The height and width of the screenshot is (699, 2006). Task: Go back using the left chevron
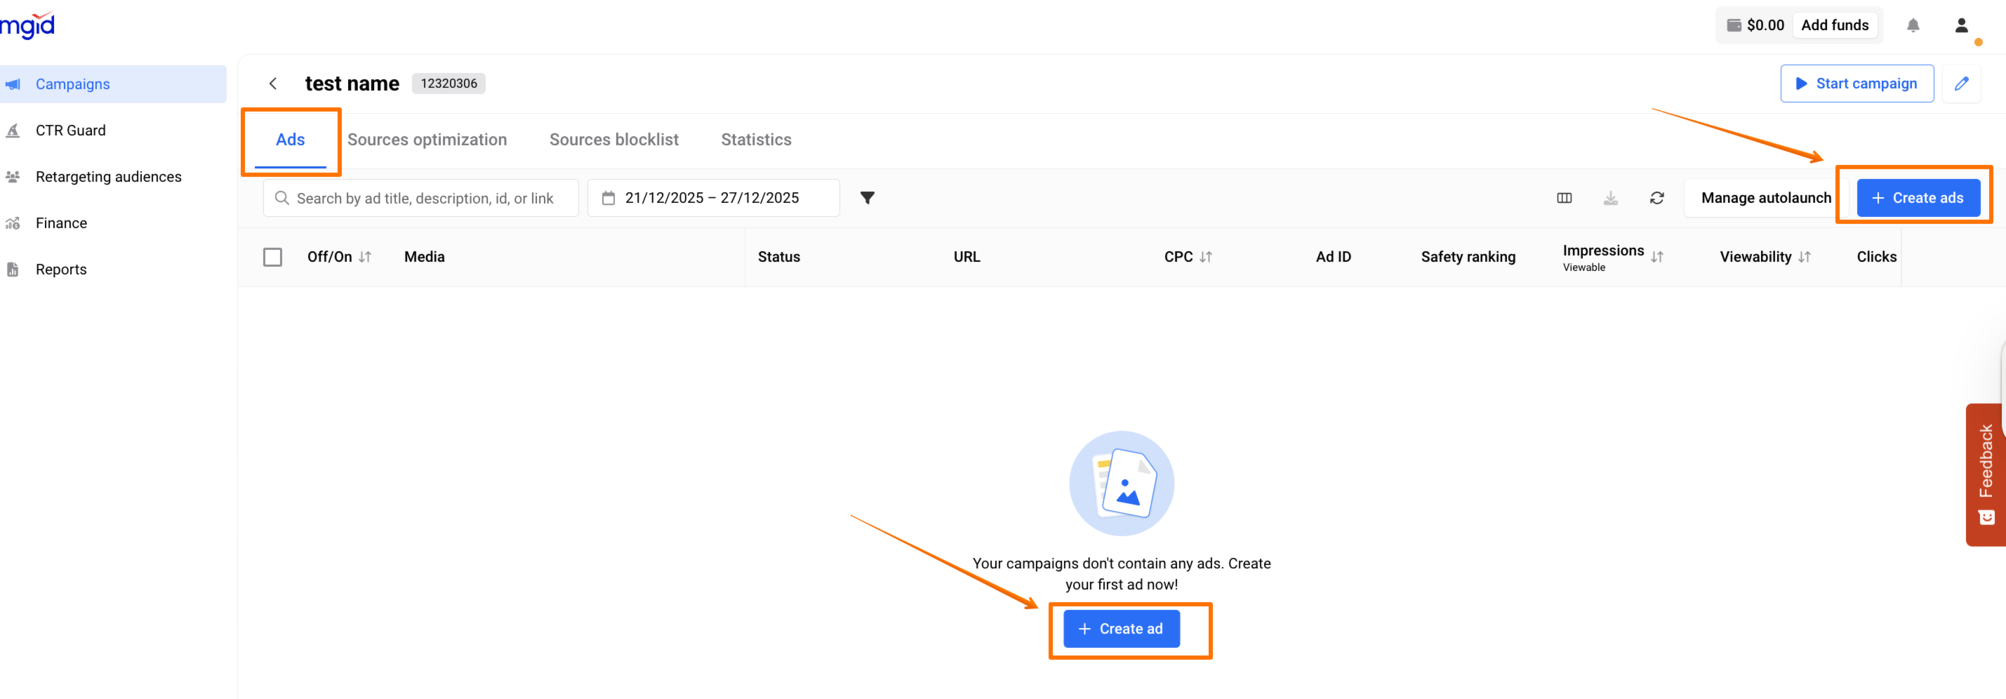click(x=273, y=84)
